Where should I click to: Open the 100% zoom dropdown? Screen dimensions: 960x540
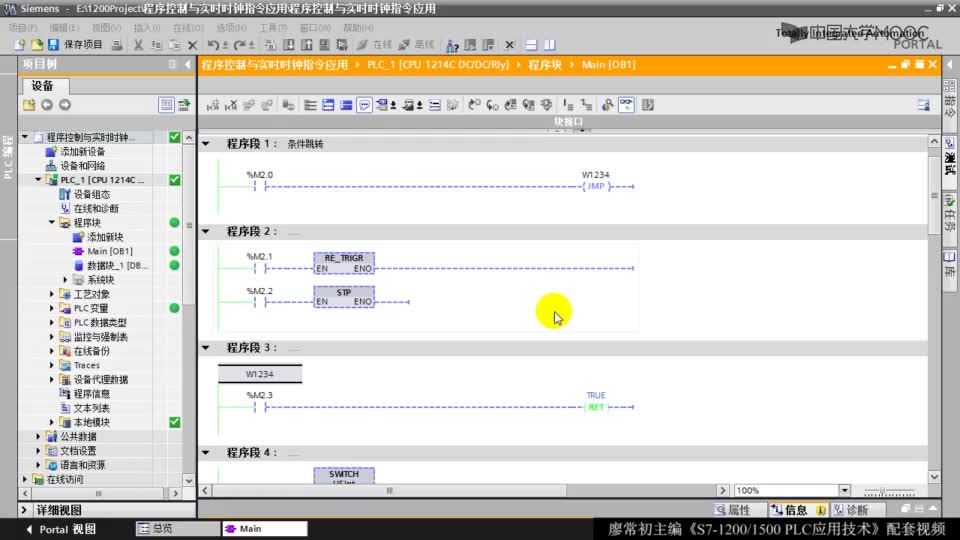(x=844, y=490)
